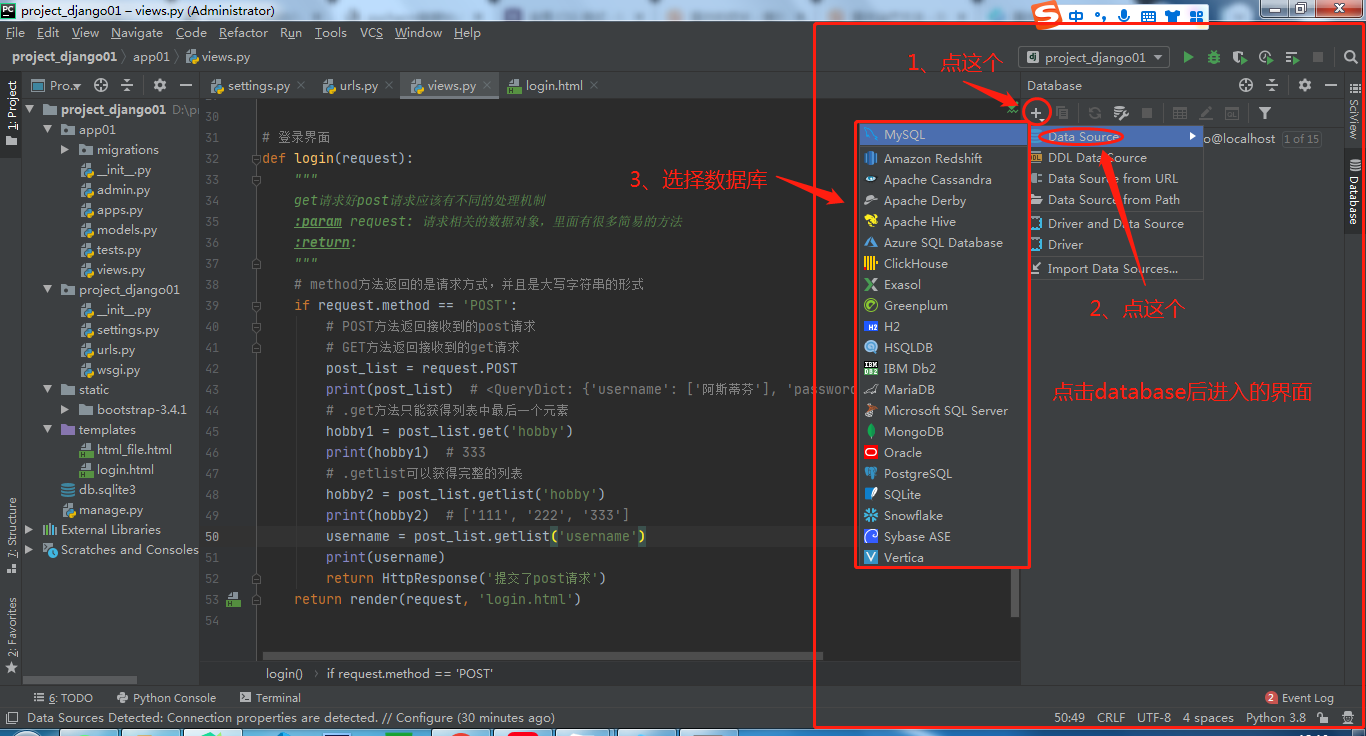This screenshot has width=1366, height=736.
Task: Click the Database panel filter funnel icon
Action: (x=1265, y=113)
